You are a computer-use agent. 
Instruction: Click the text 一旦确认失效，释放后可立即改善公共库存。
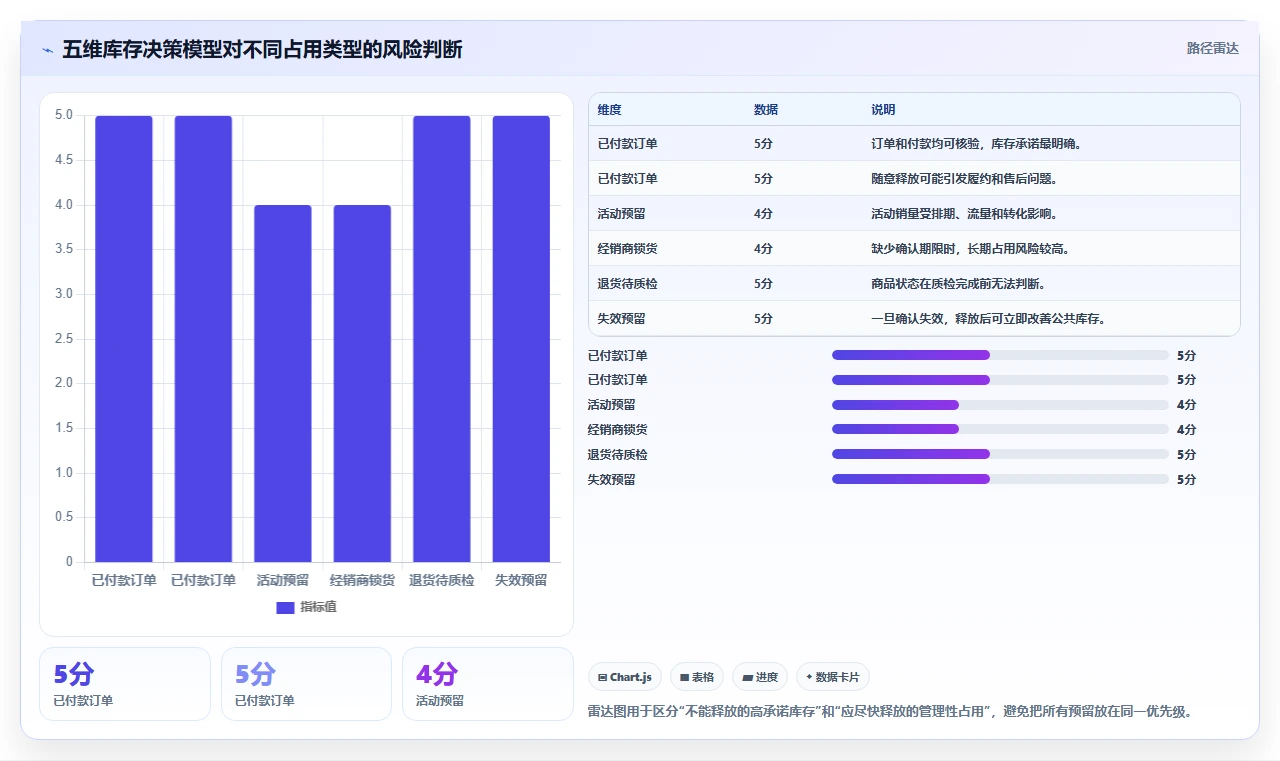click(x=990, y=319)
